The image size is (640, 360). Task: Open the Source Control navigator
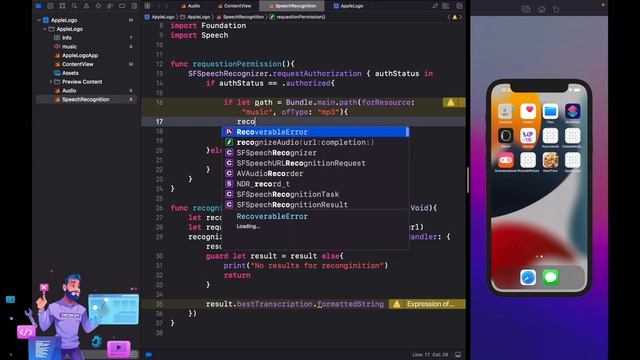pos(50,6)
